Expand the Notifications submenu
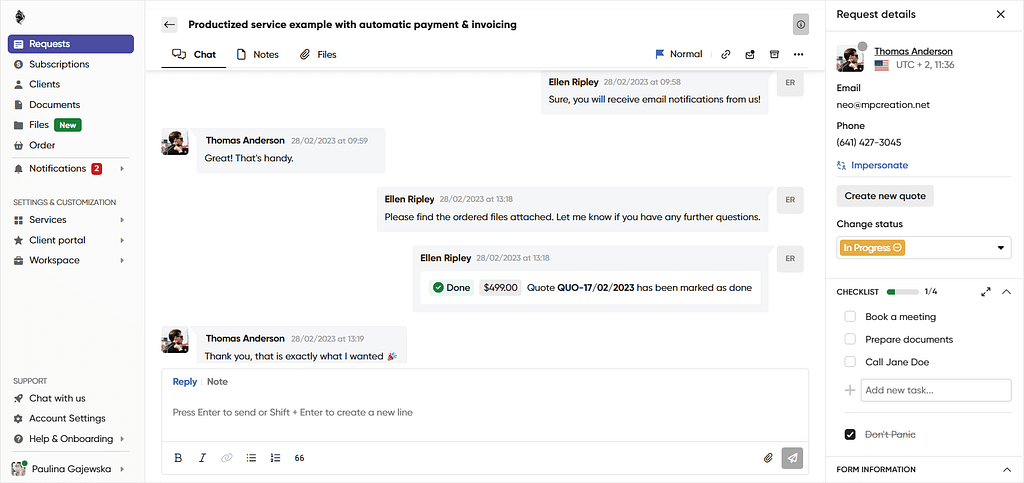The height and width of the screenshot is (483, 1024). pyautogui.click(x=121, y=168)
